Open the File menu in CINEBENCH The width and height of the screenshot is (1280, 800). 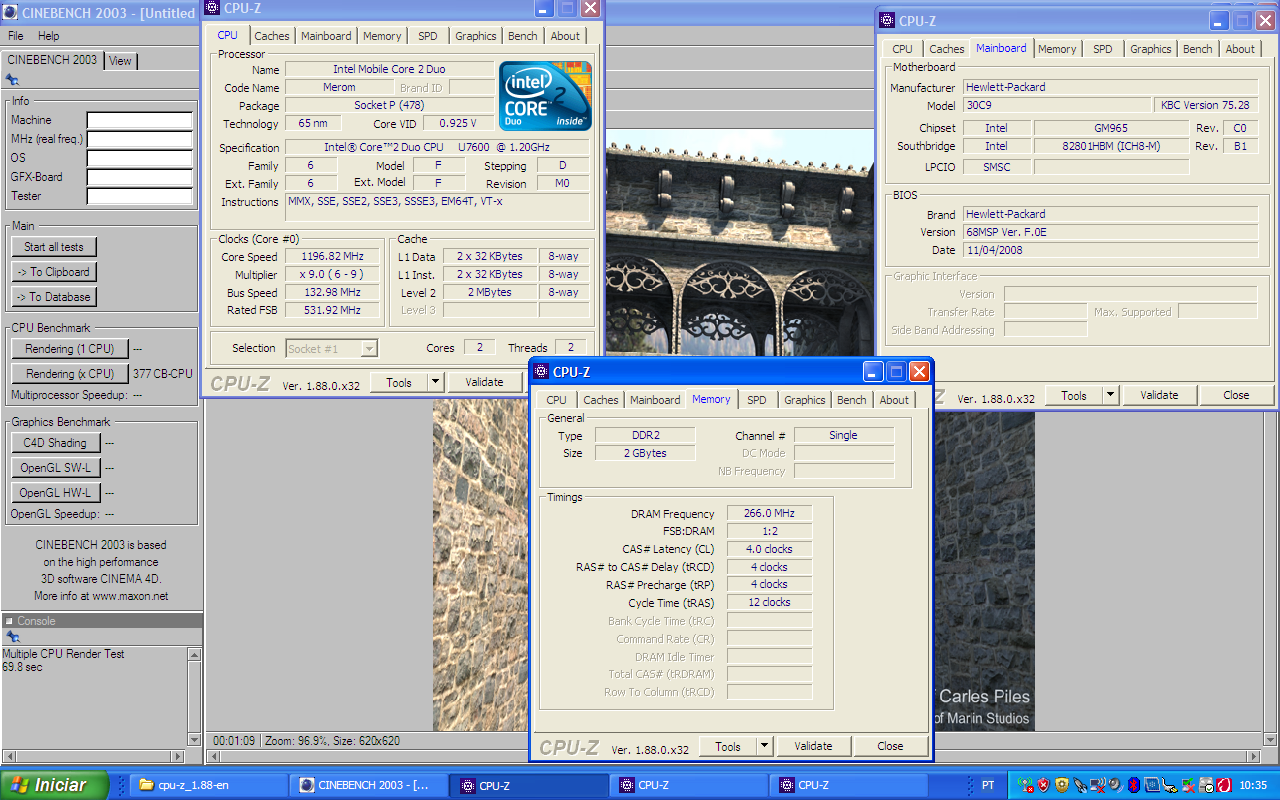16,36
